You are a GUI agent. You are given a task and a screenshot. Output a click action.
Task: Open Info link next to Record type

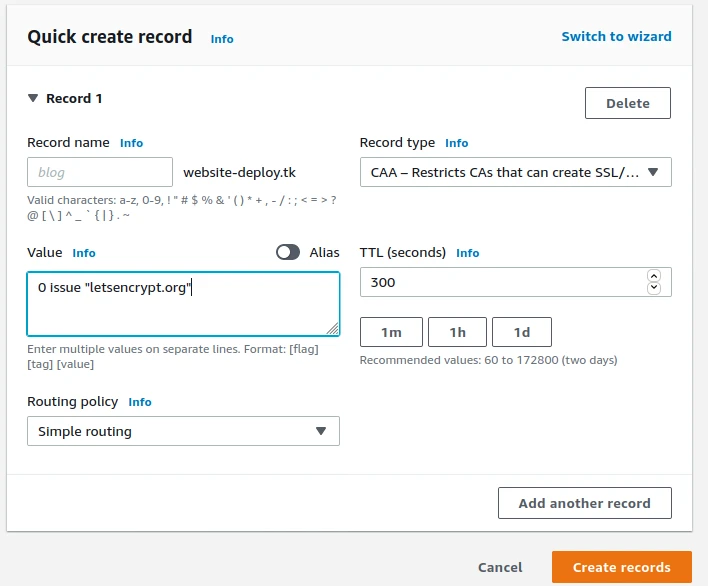(x=456, y=143)
